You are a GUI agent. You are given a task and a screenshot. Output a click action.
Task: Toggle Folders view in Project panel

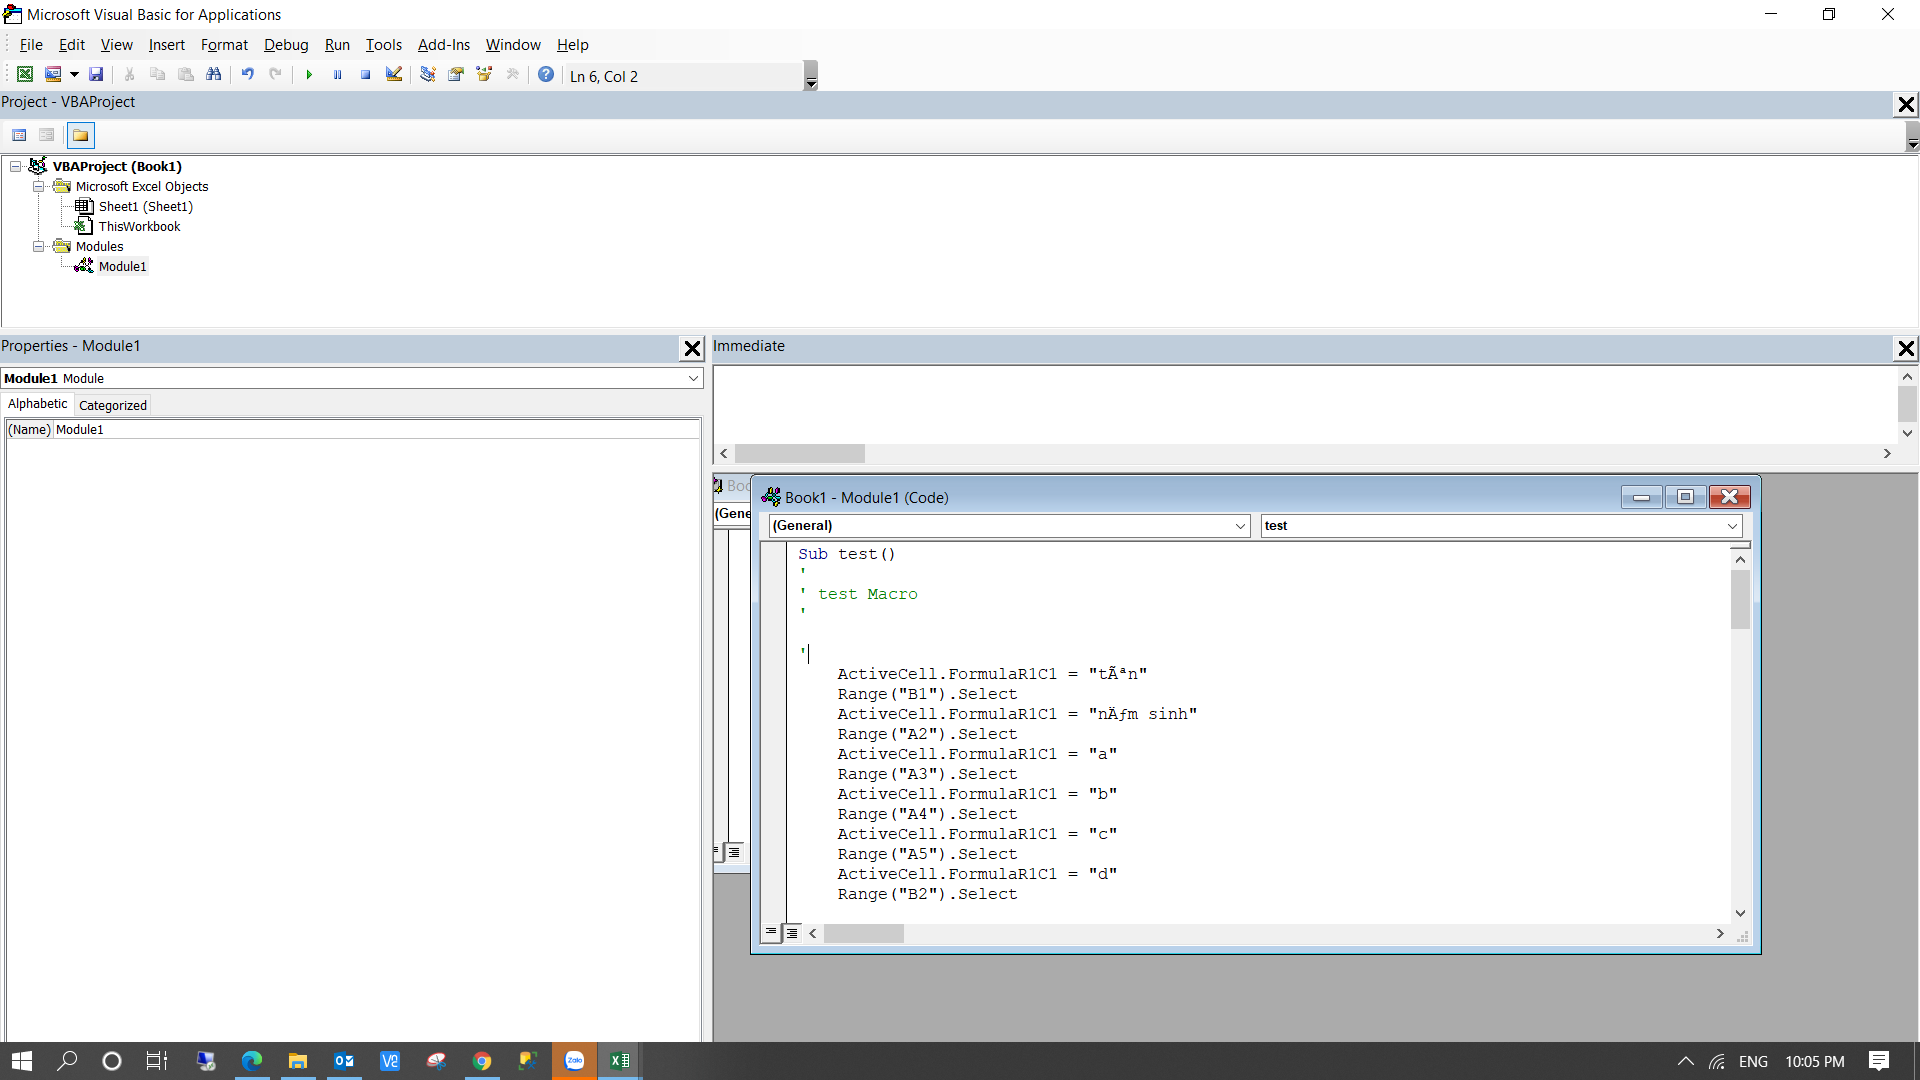click(x=80, y=135)
